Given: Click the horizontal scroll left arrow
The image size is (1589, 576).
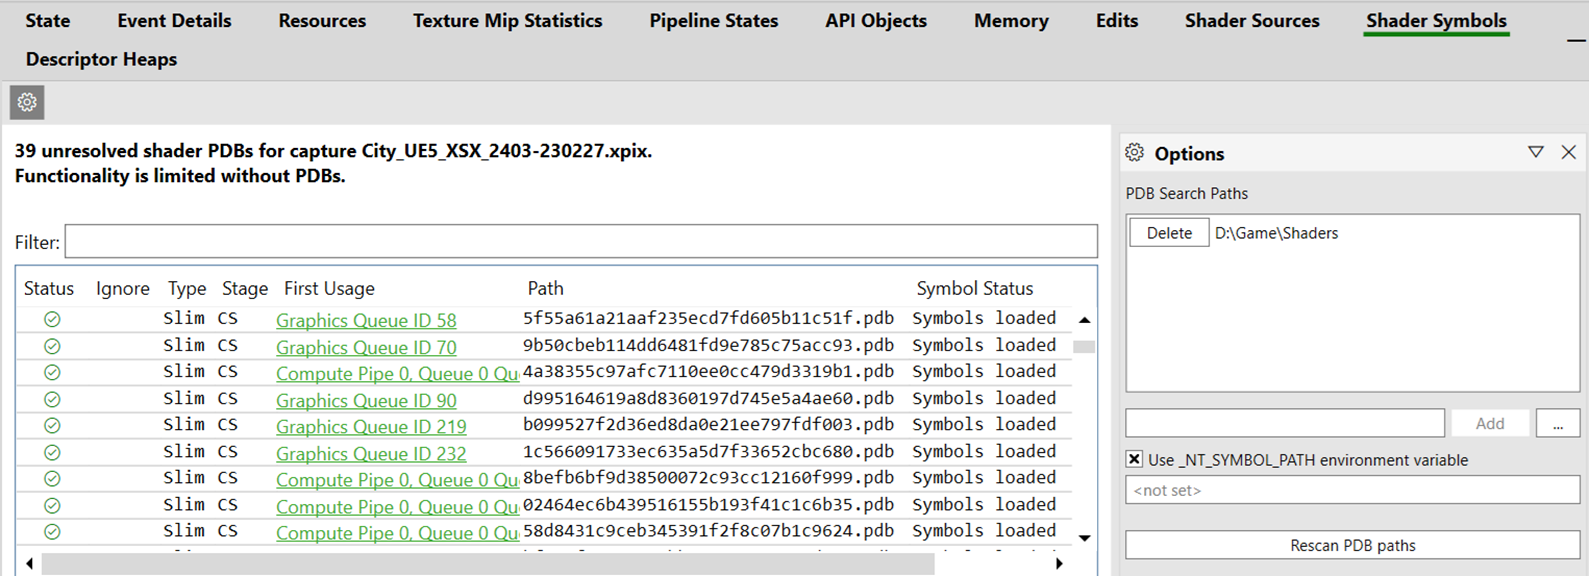Looking at the screenshot, I should point(29,564).
